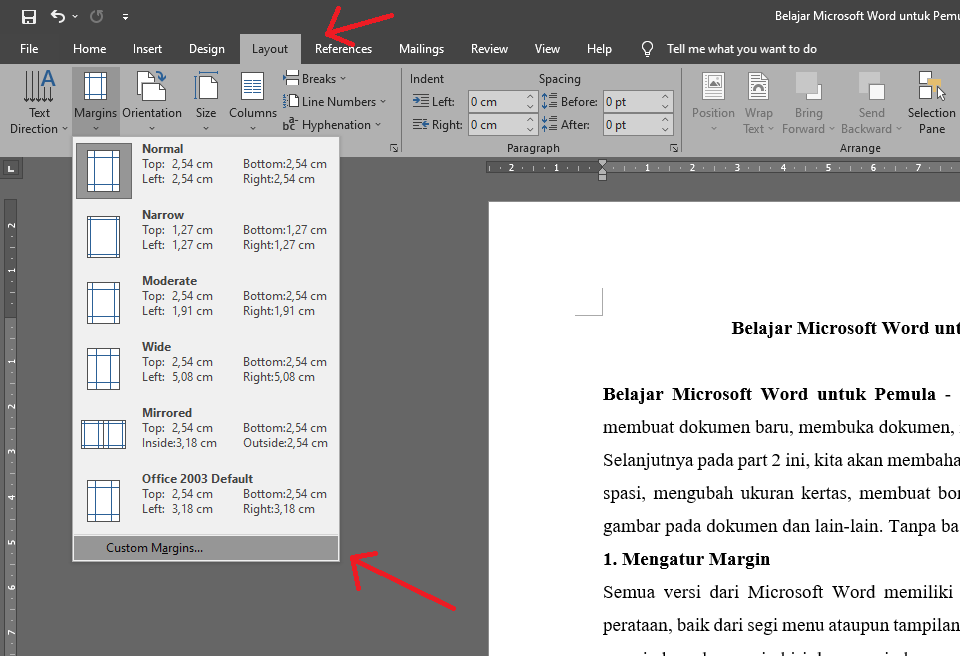
Task: Open the Line Numbers dropdown
Action: 334,101
